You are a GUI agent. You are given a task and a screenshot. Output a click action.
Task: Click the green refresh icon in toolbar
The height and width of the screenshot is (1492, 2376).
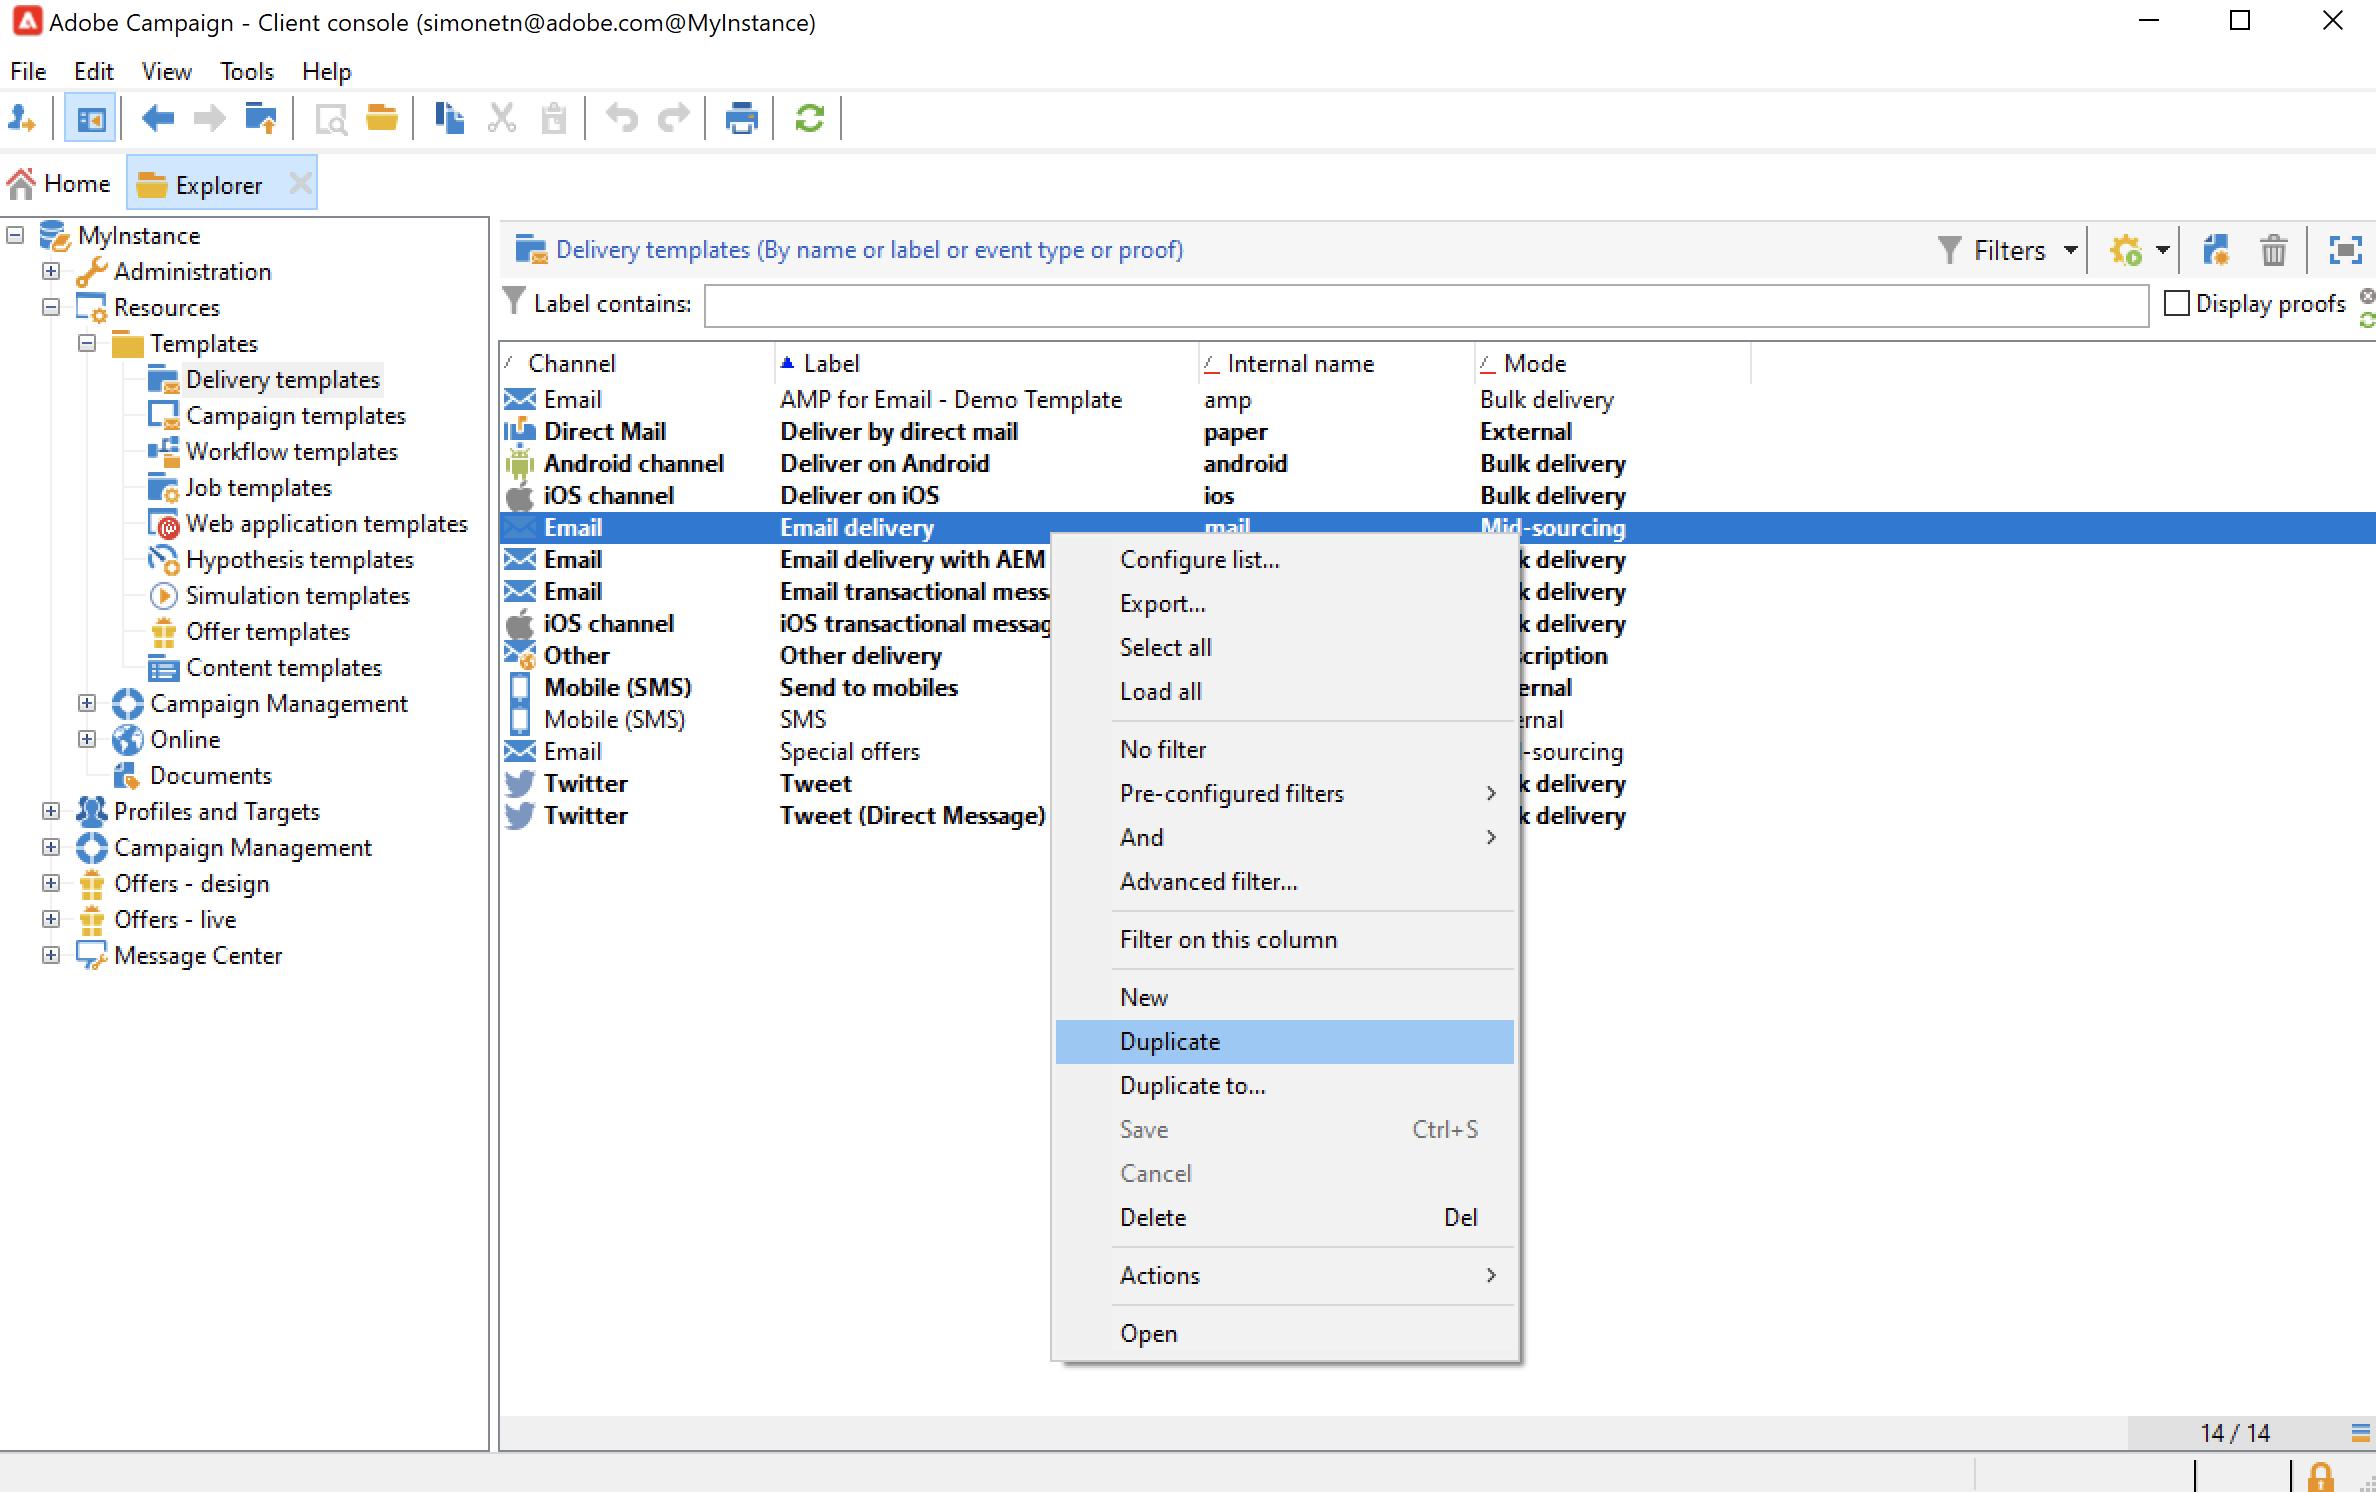coord(809,119)
